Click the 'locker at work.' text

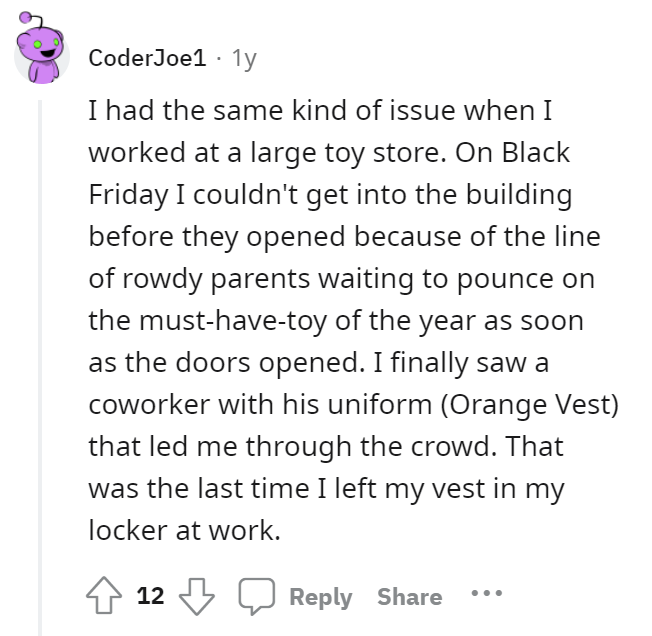coord(183,529)
